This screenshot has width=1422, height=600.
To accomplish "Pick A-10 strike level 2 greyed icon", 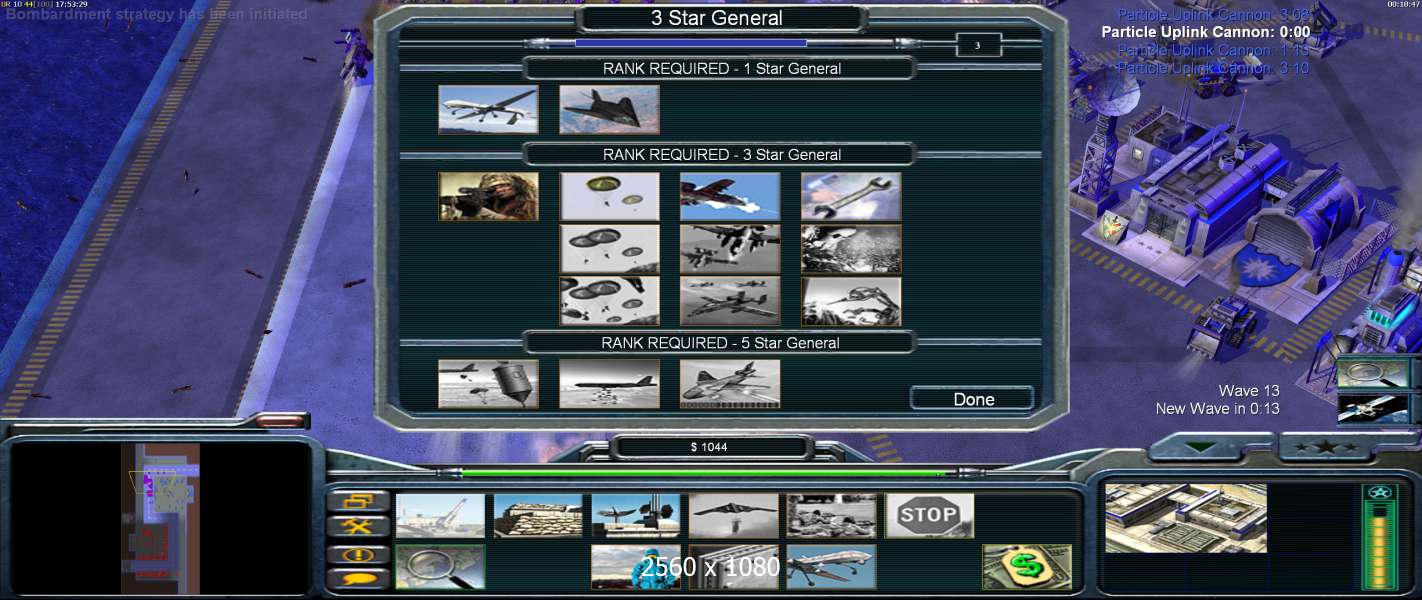I will [730, 249].
